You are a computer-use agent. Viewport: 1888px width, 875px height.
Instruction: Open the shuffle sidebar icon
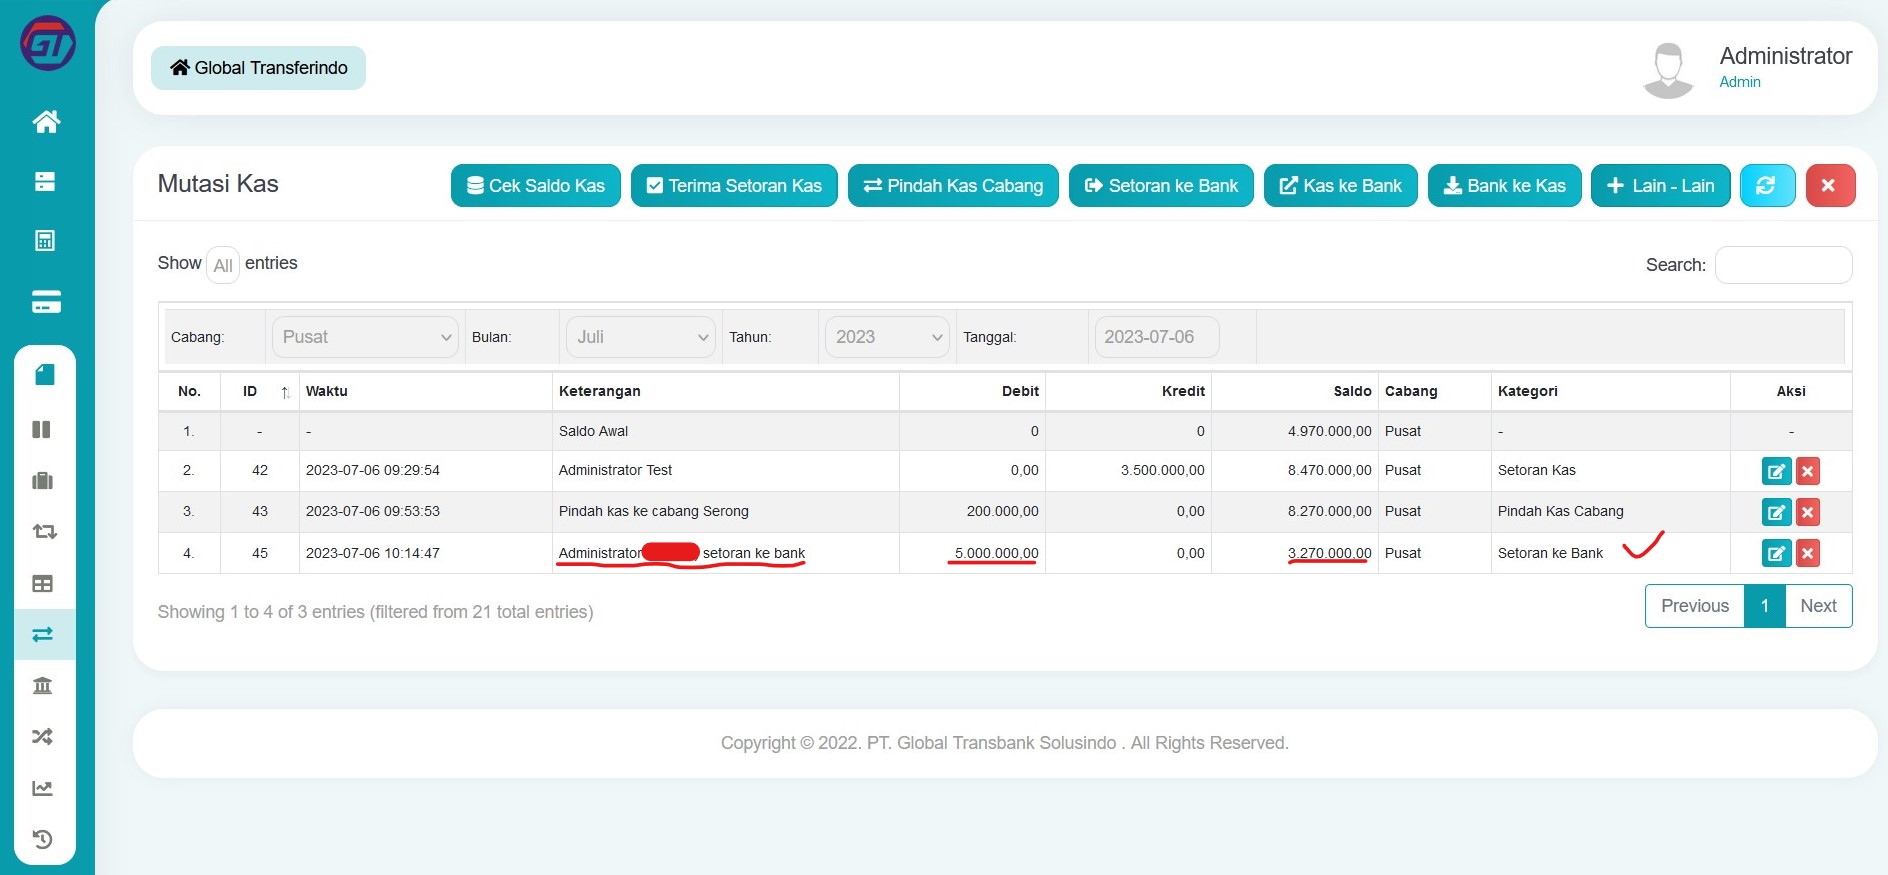point(42,737)
